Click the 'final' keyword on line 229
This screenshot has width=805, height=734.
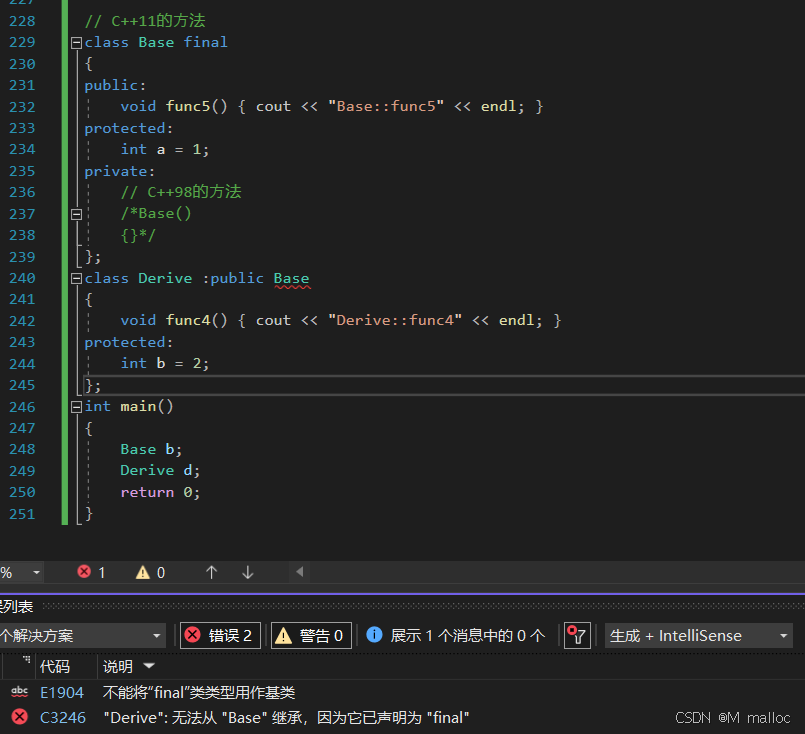point(205,42)
